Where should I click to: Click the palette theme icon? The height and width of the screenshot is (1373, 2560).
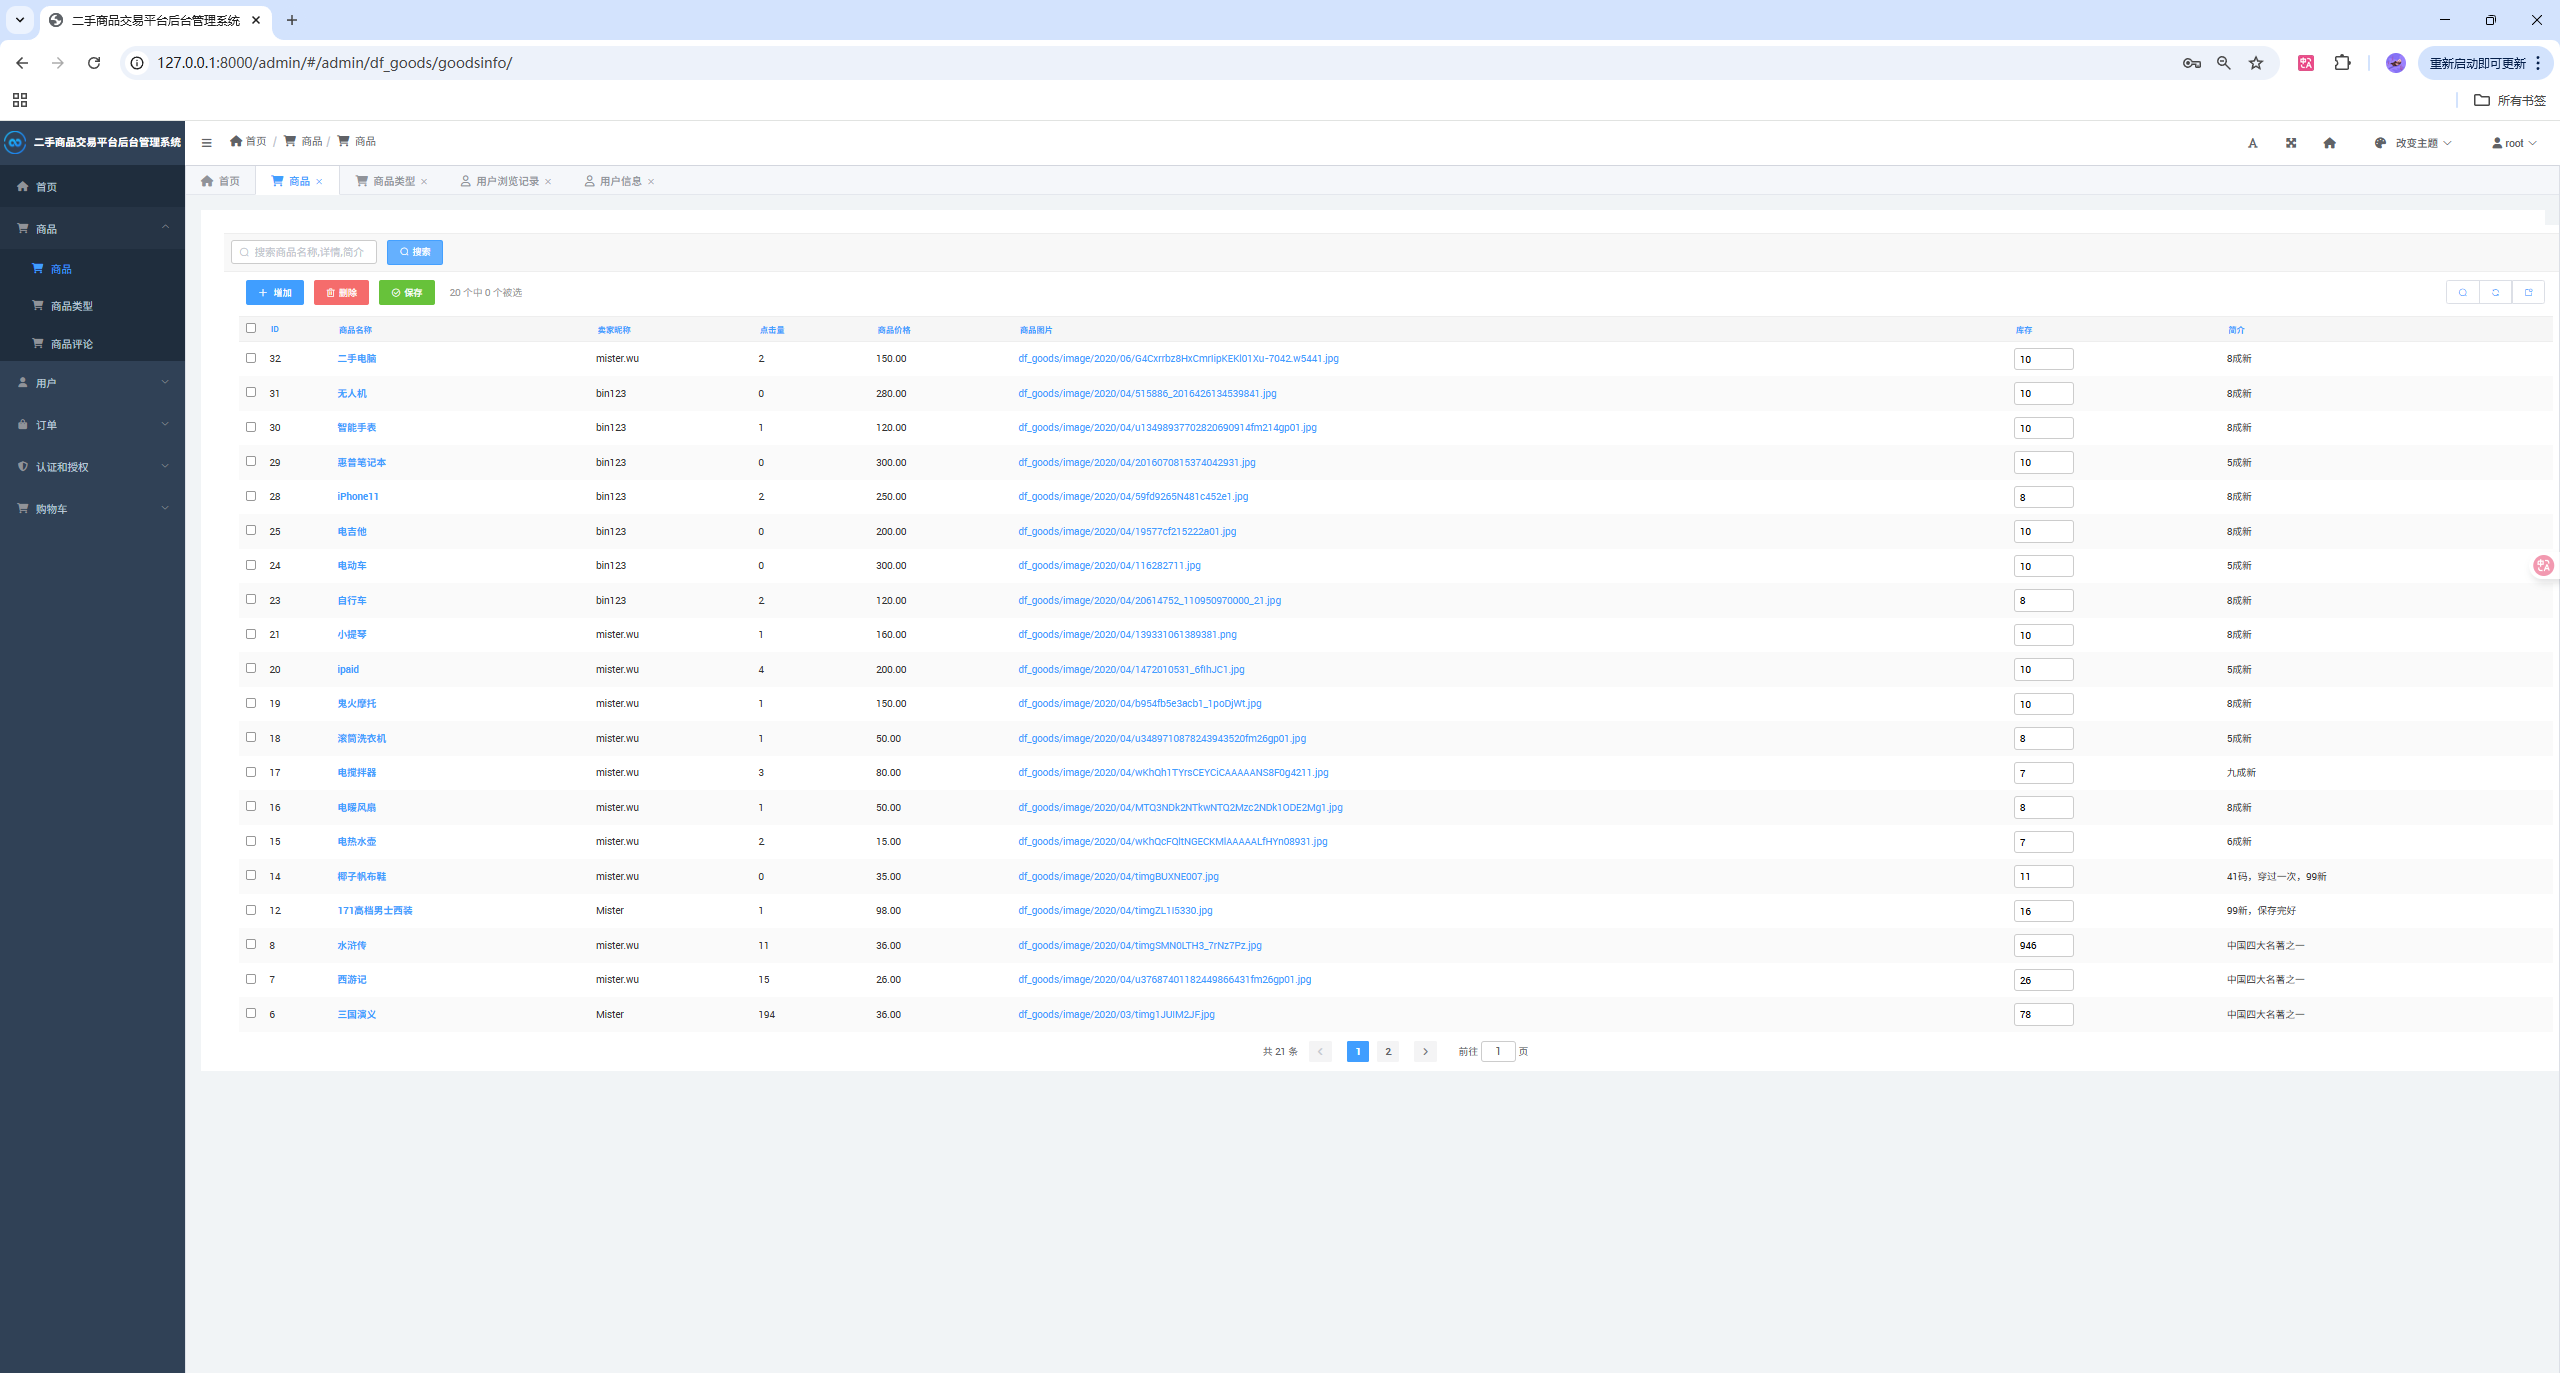pos(2380,143)
